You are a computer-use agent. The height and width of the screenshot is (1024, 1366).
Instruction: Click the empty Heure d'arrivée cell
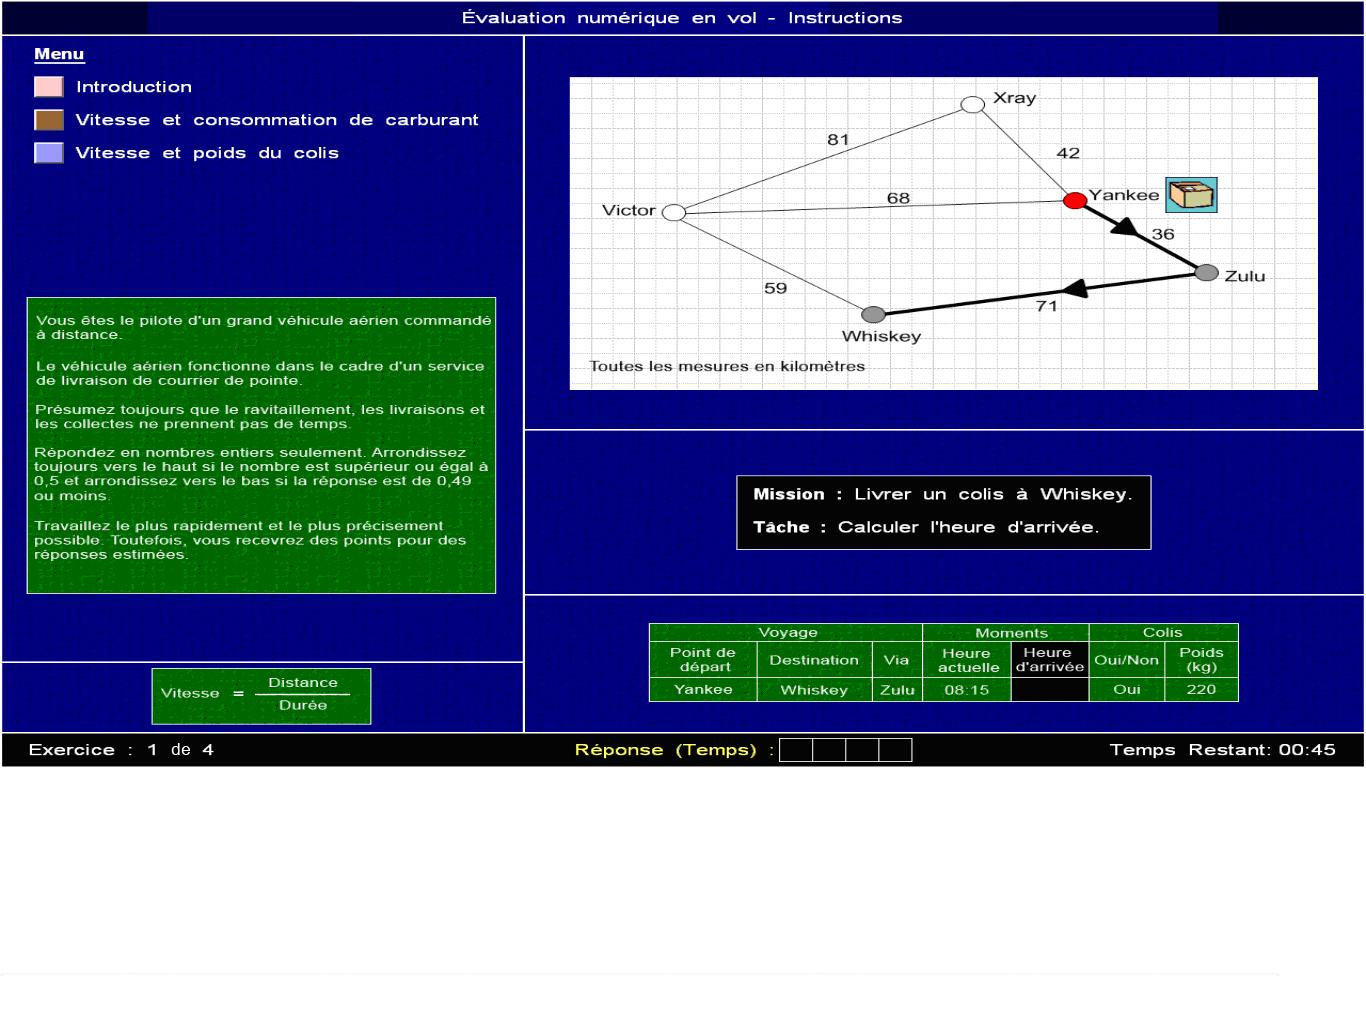pyautogui.click(x=1049, y=689)
